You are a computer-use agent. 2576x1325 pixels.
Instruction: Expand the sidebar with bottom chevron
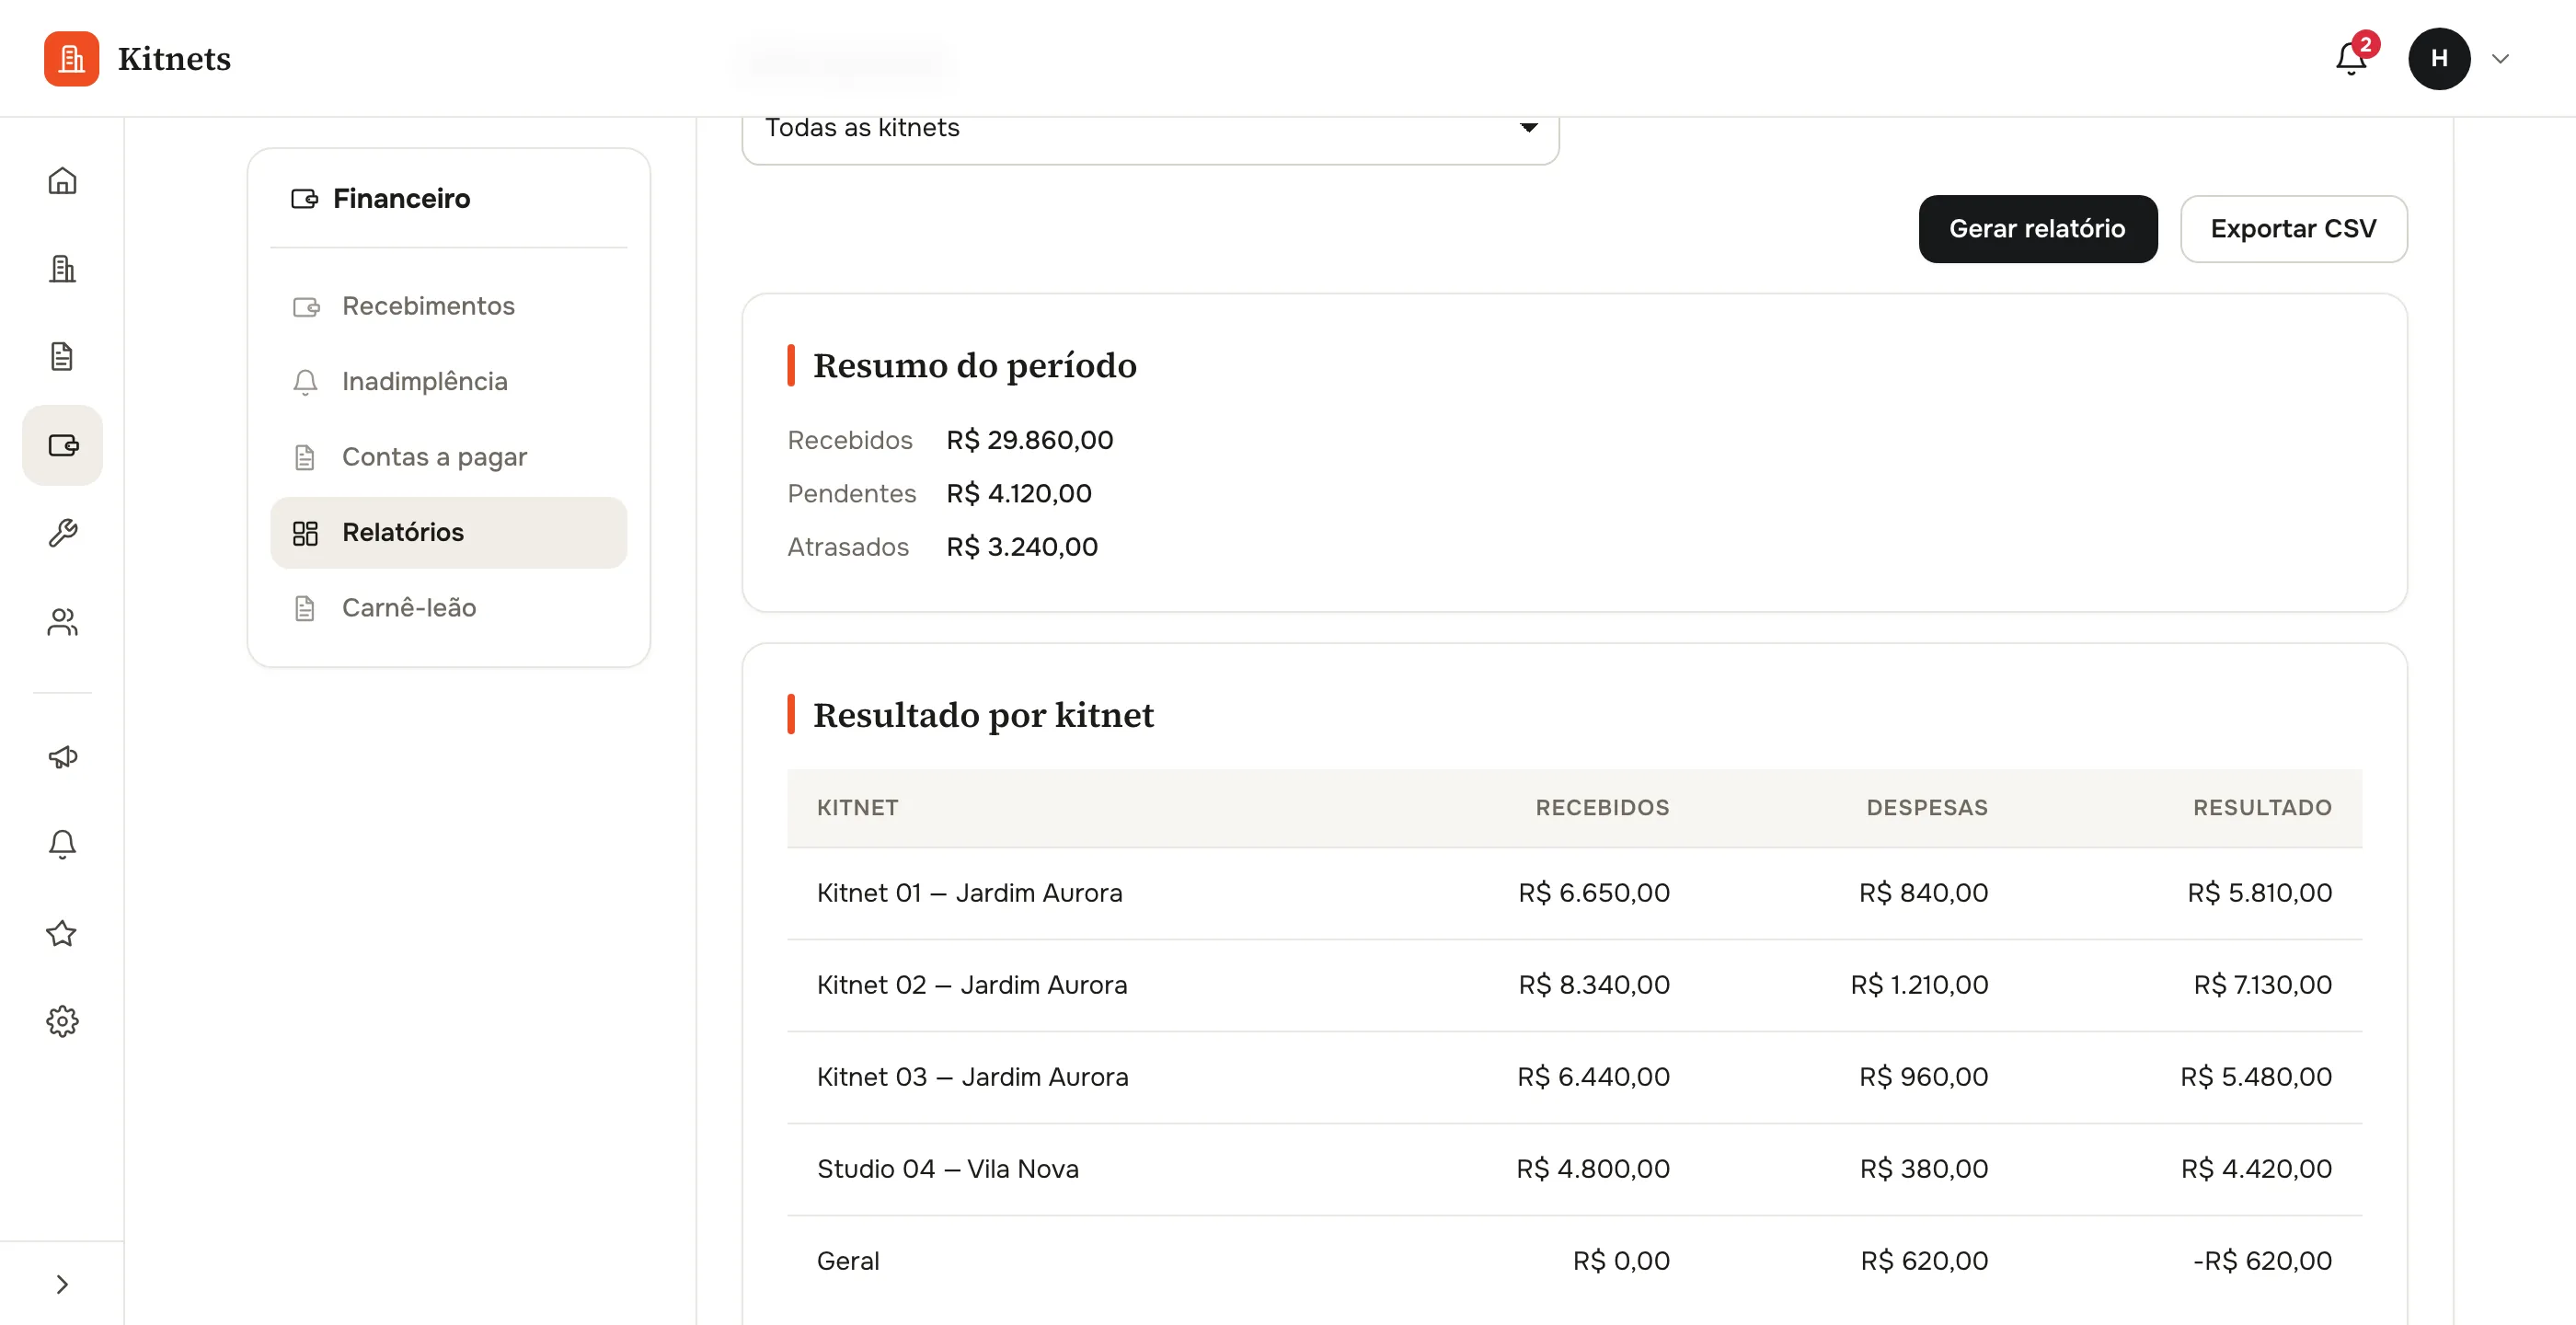(62, 1284)
